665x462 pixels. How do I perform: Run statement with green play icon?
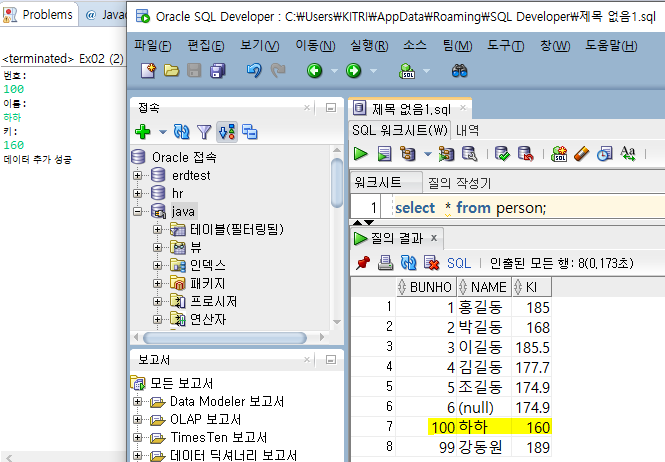(360, 154)
